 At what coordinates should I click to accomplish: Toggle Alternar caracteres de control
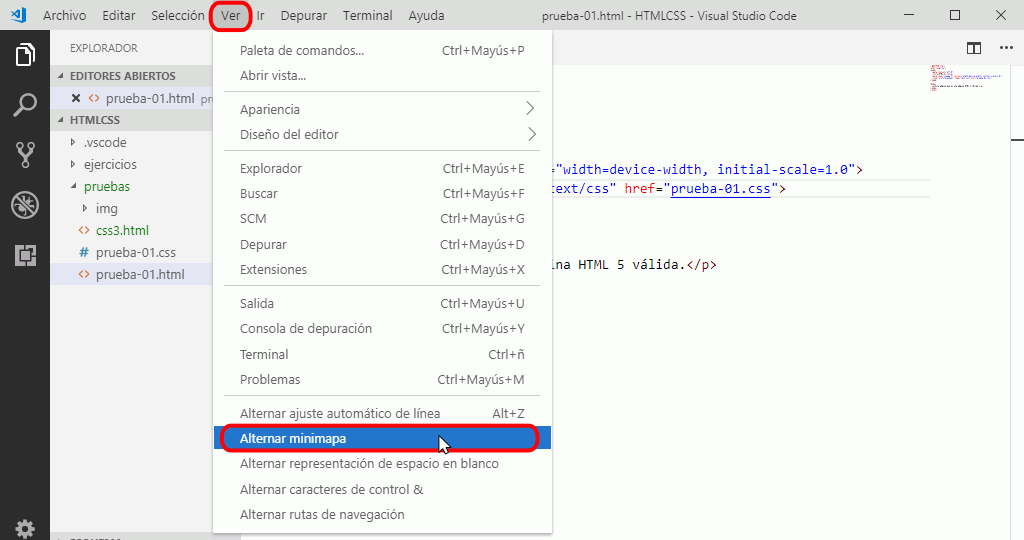[x=383, y=489]
